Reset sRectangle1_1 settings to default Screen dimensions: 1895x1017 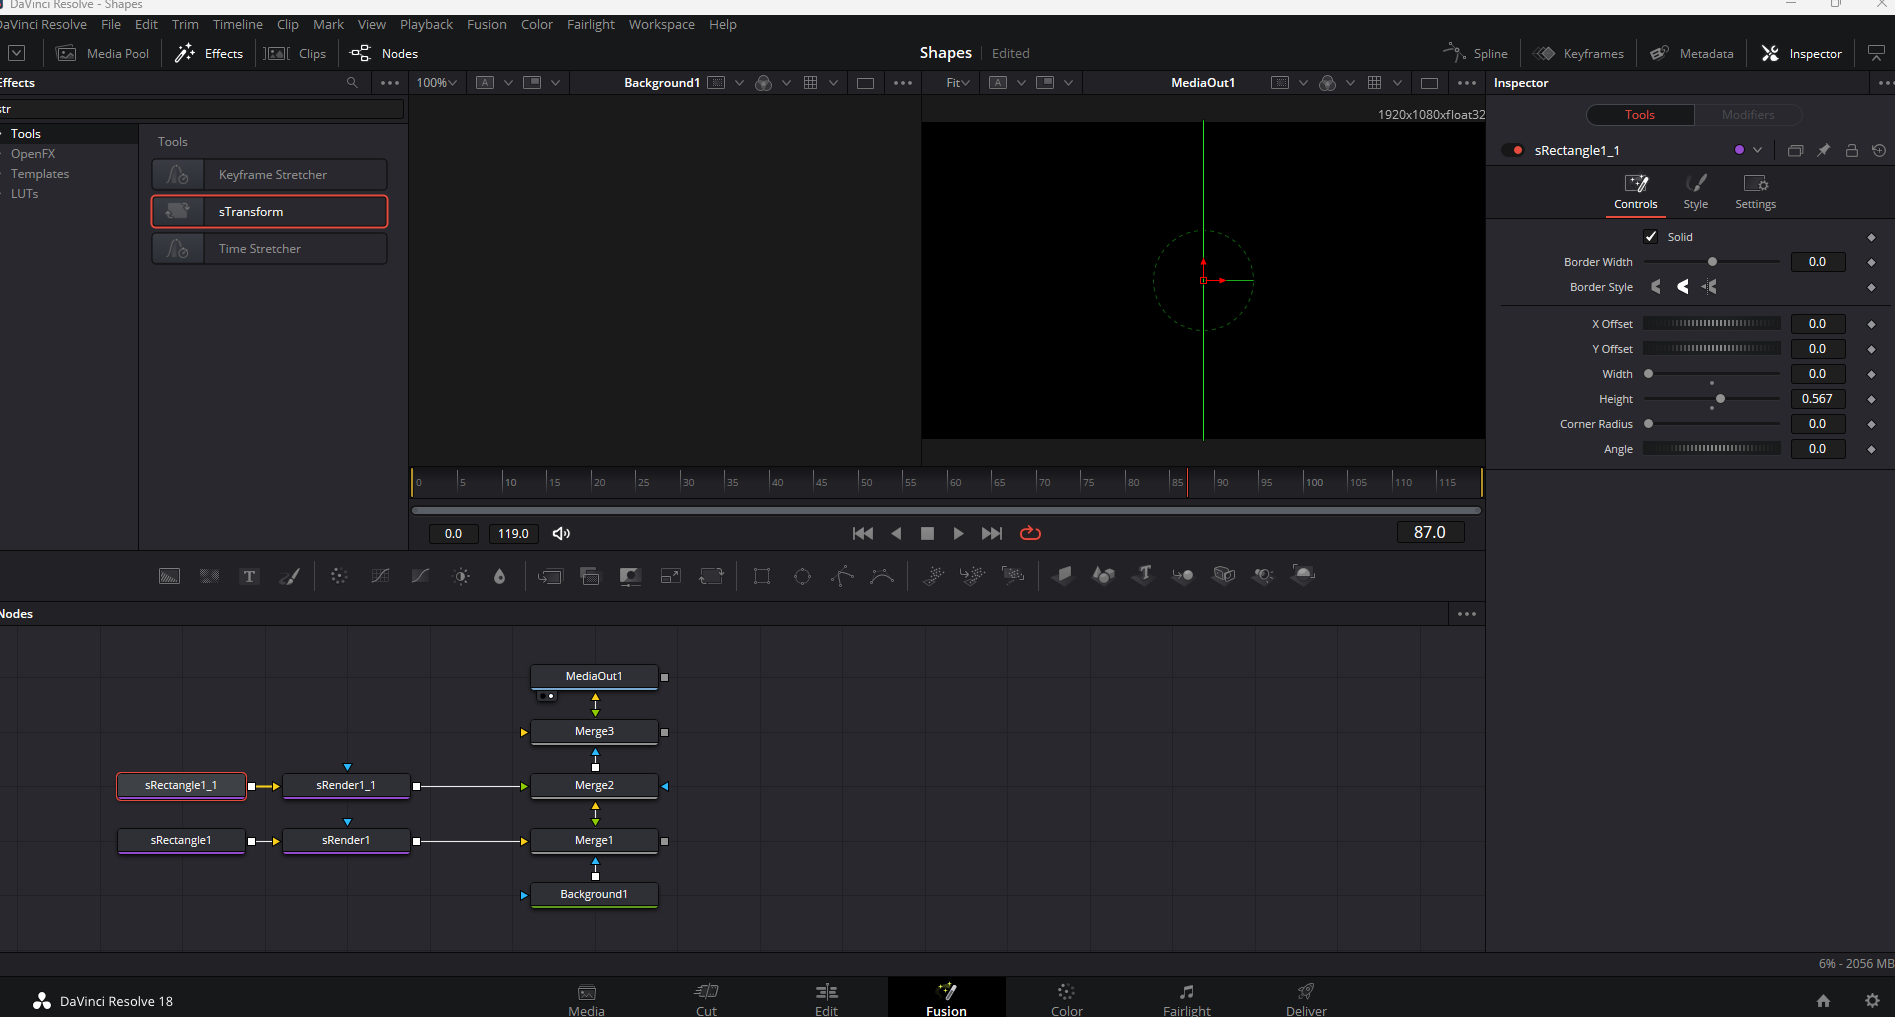coord(1879,150)
